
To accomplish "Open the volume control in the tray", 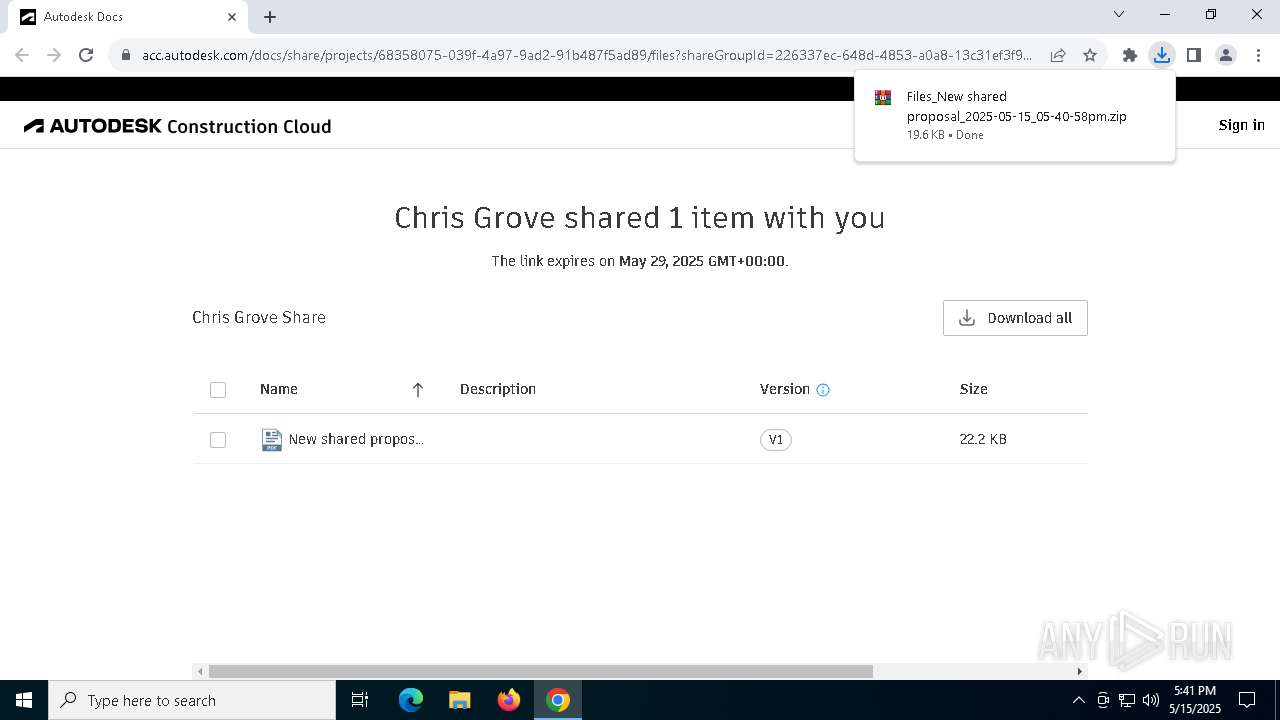I will pyautogui.click(x=1151, y=700).
